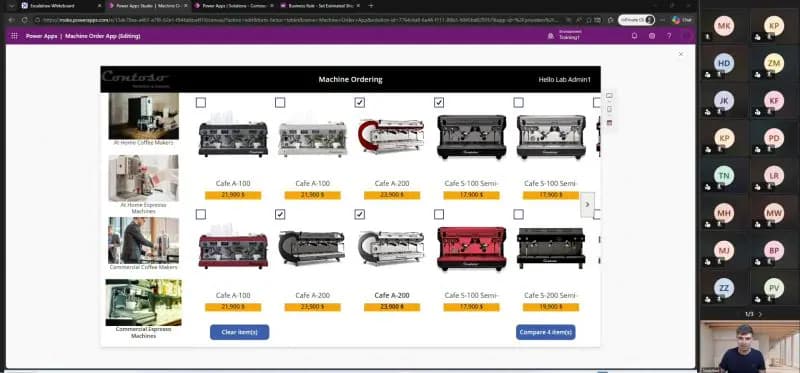The image size is (800, 373).
Task: Click the Machine Ordering header title
Action: tap(351, 80)
